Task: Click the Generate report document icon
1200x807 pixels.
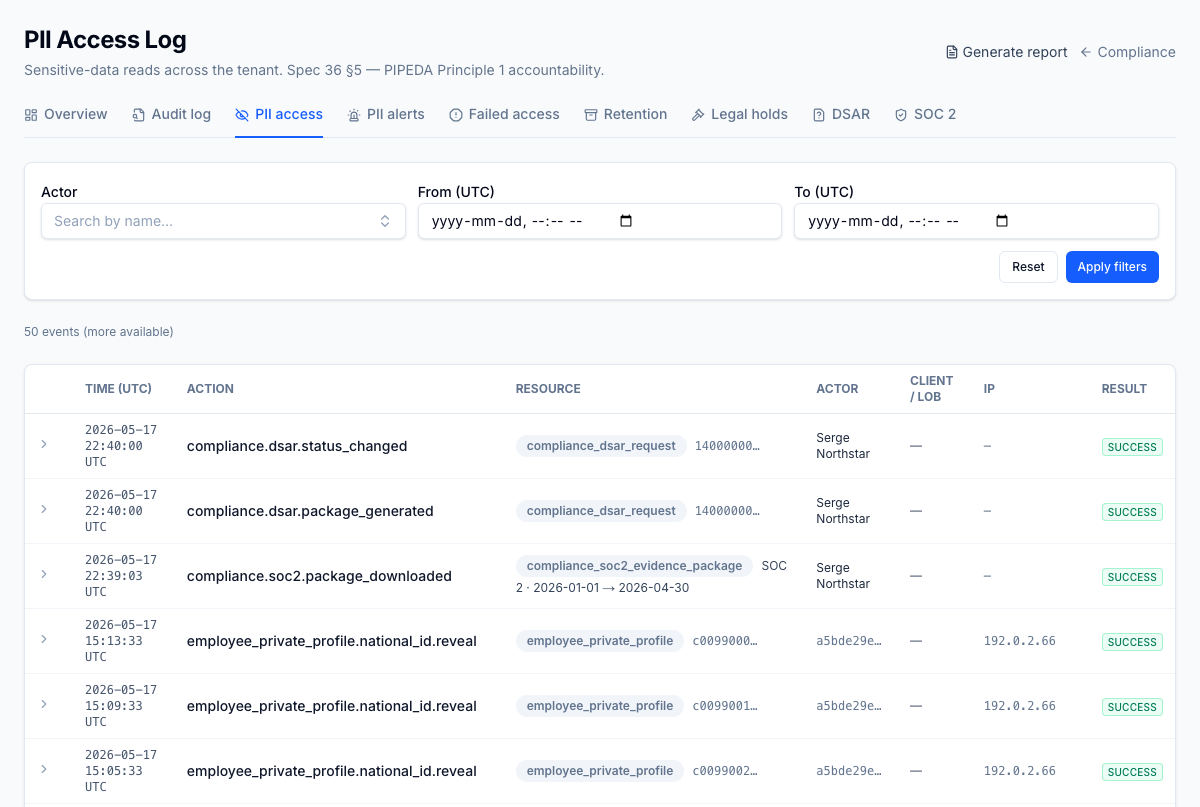Action: [952, 52]
